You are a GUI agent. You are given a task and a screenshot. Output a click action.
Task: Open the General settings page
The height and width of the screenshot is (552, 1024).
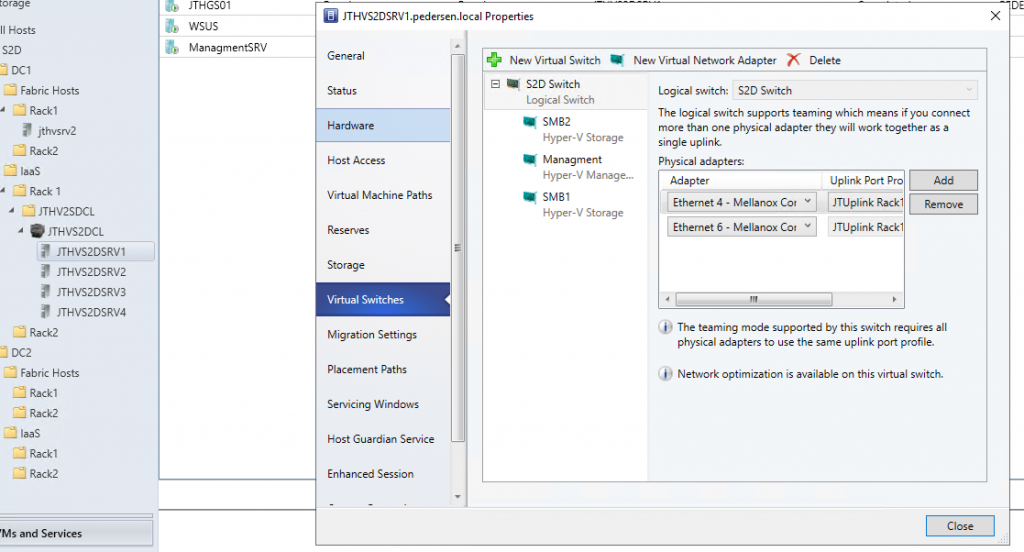(383, 56)
